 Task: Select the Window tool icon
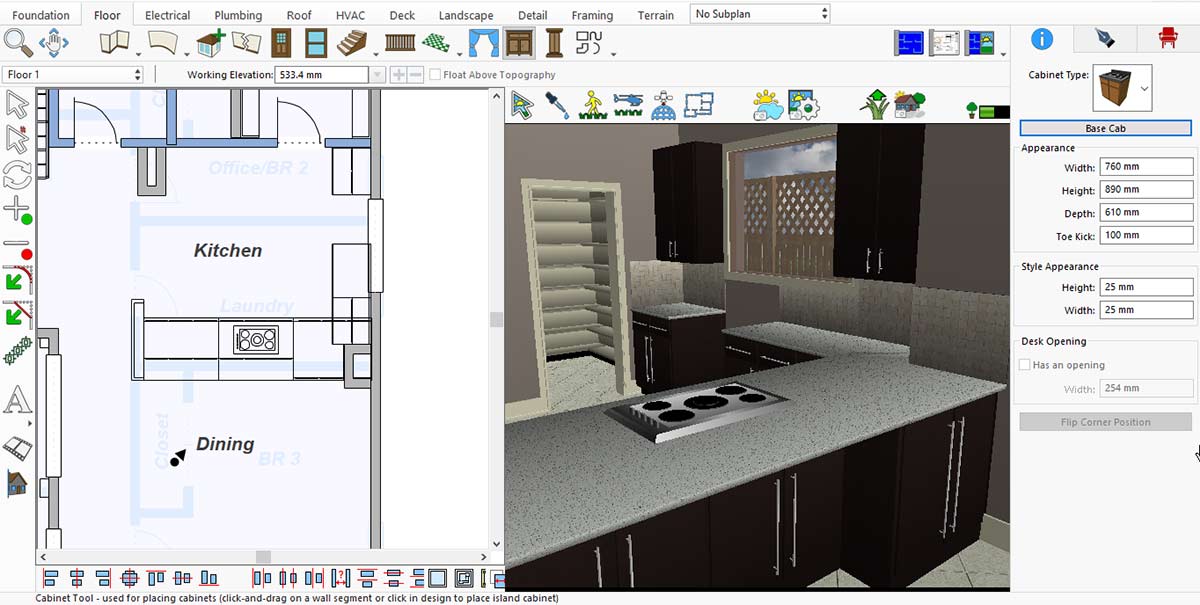click(316, 43)
